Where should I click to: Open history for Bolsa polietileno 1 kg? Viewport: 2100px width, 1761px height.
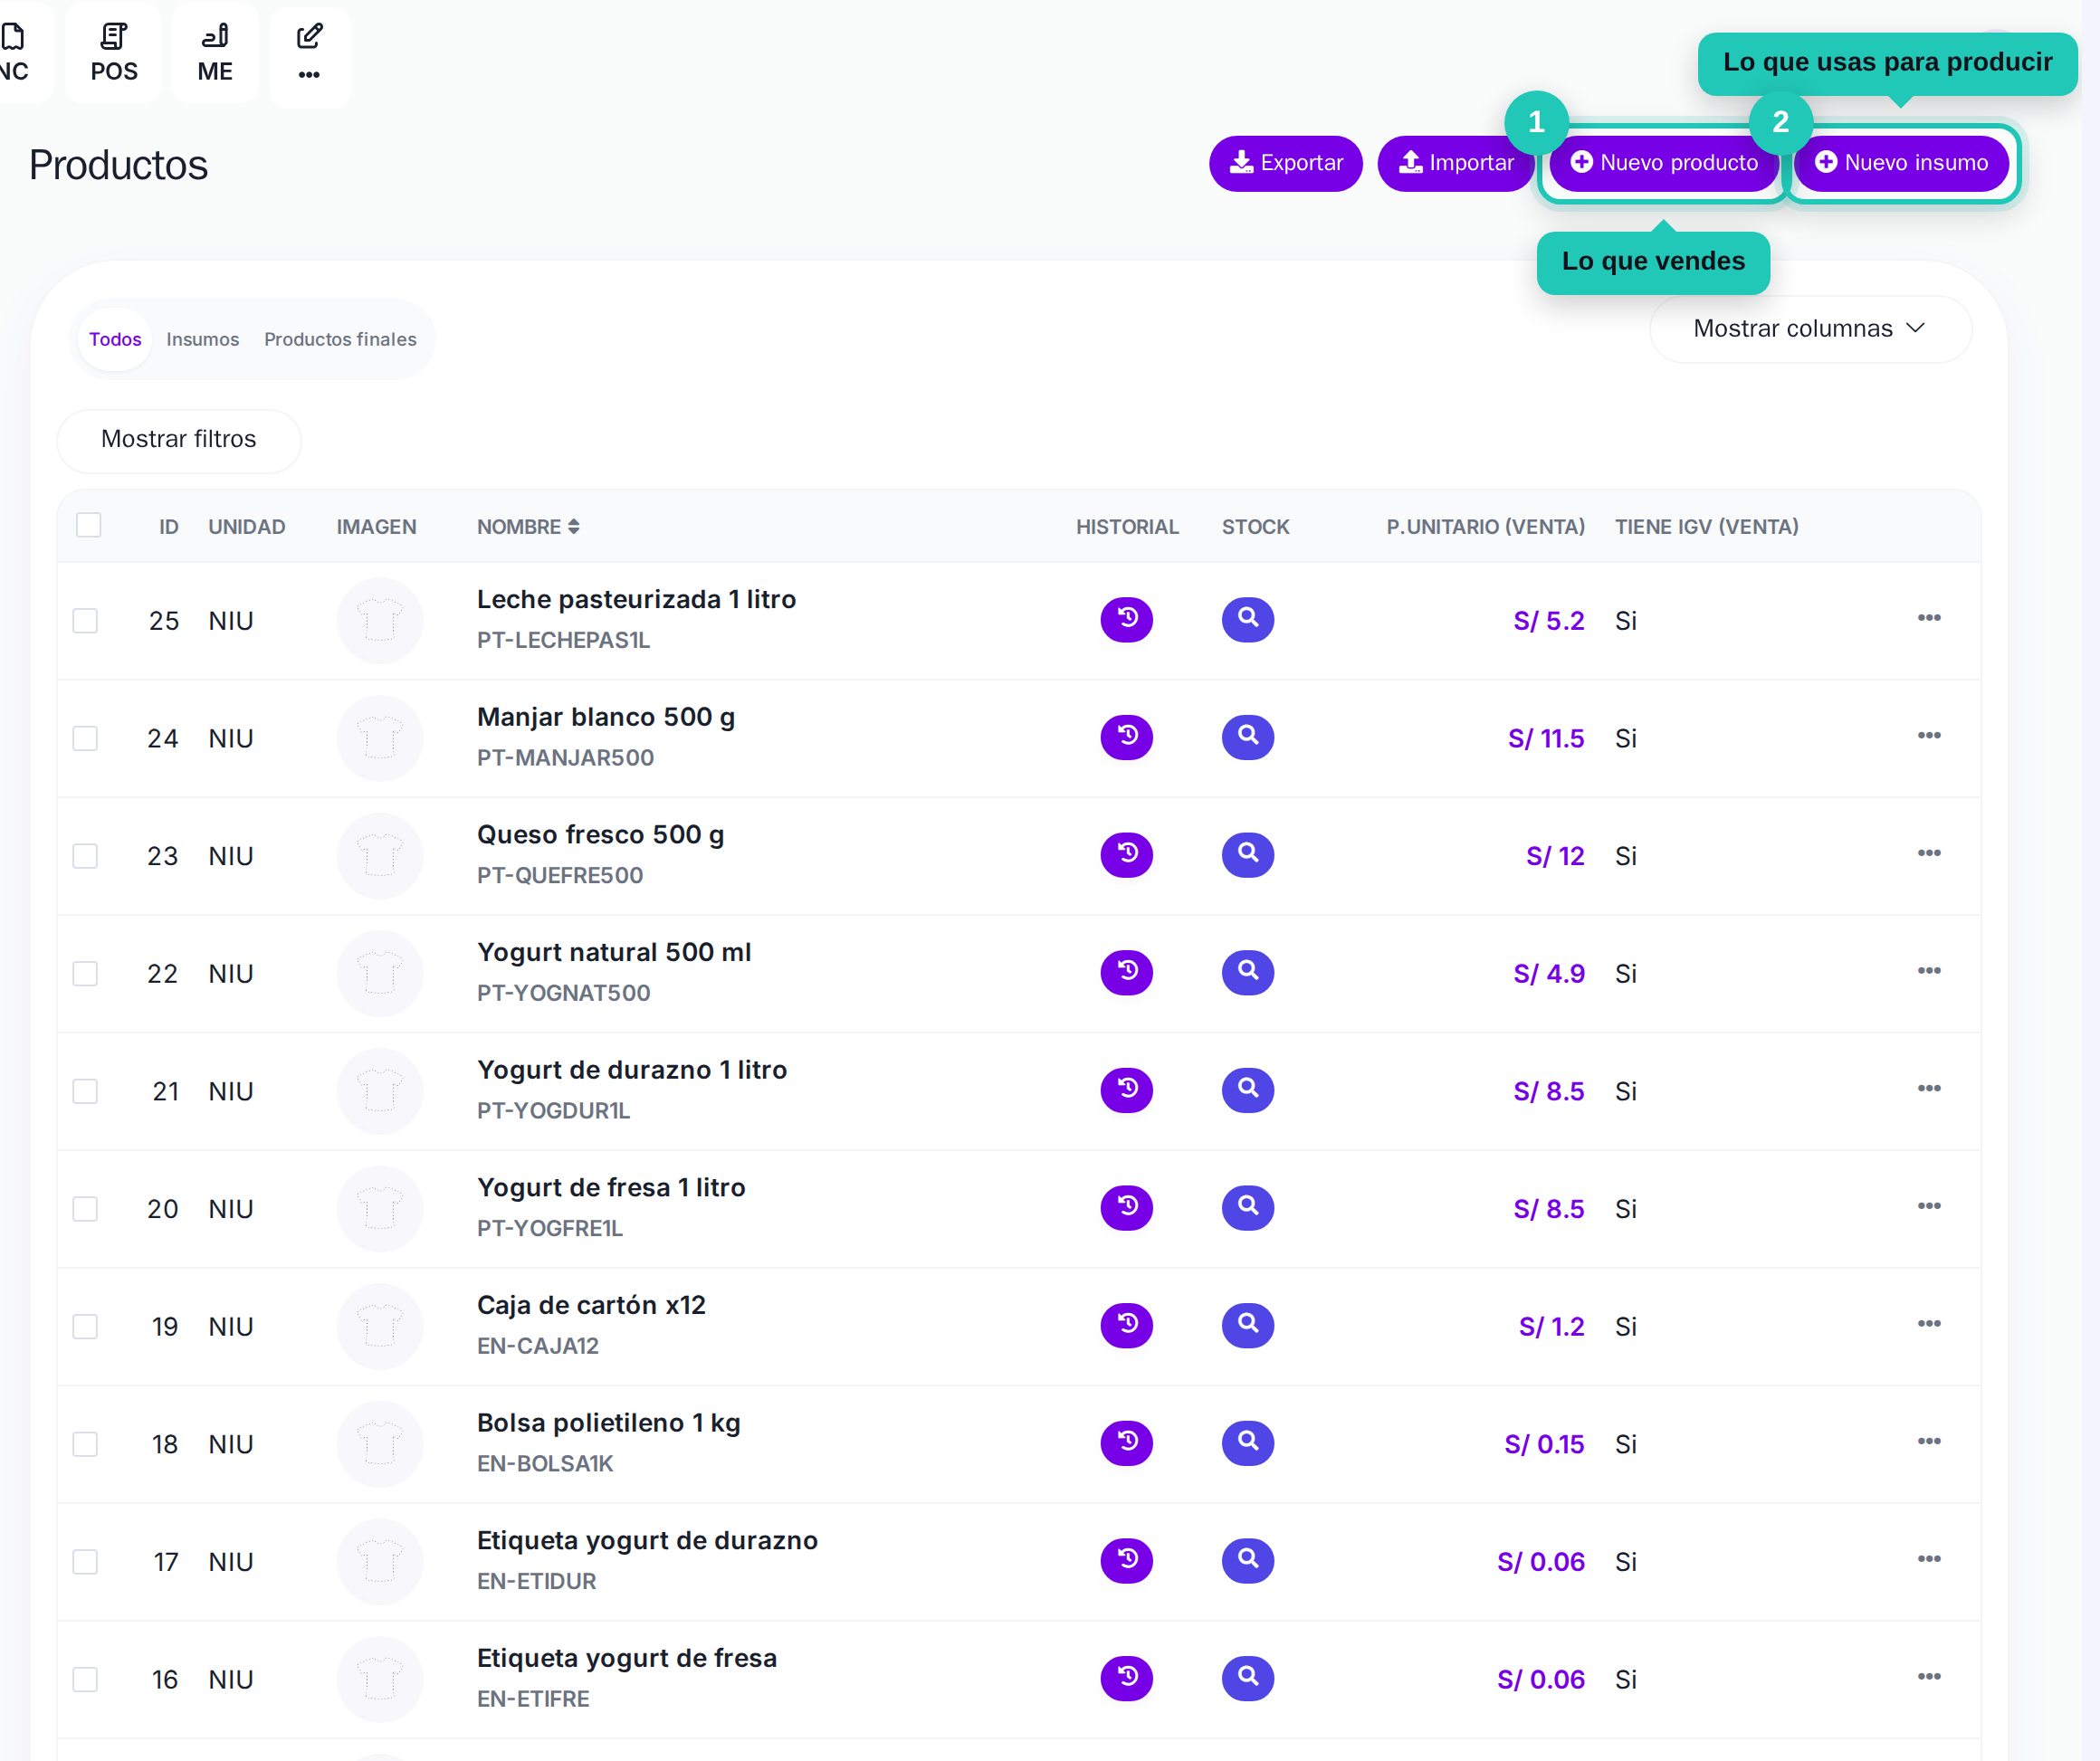(1127, 1443)
